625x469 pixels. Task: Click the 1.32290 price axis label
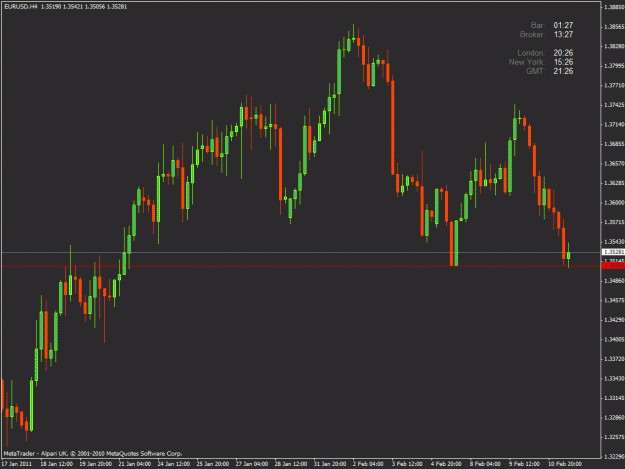[614, 457]
